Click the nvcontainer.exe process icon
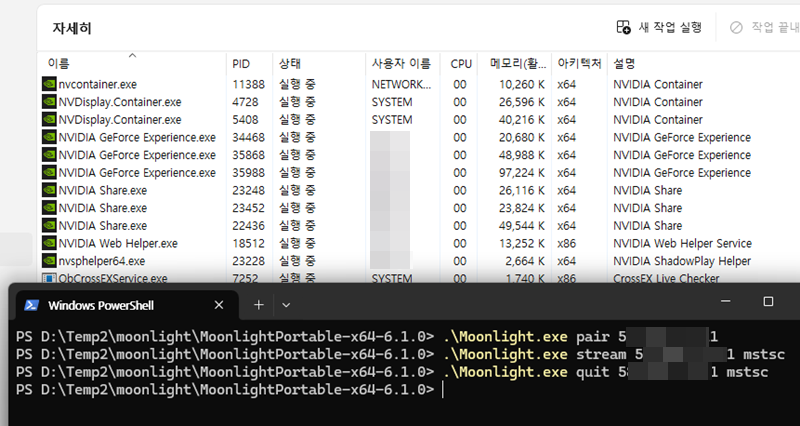The width and height of the screenshot is (800, 426). tap(49, 84)
